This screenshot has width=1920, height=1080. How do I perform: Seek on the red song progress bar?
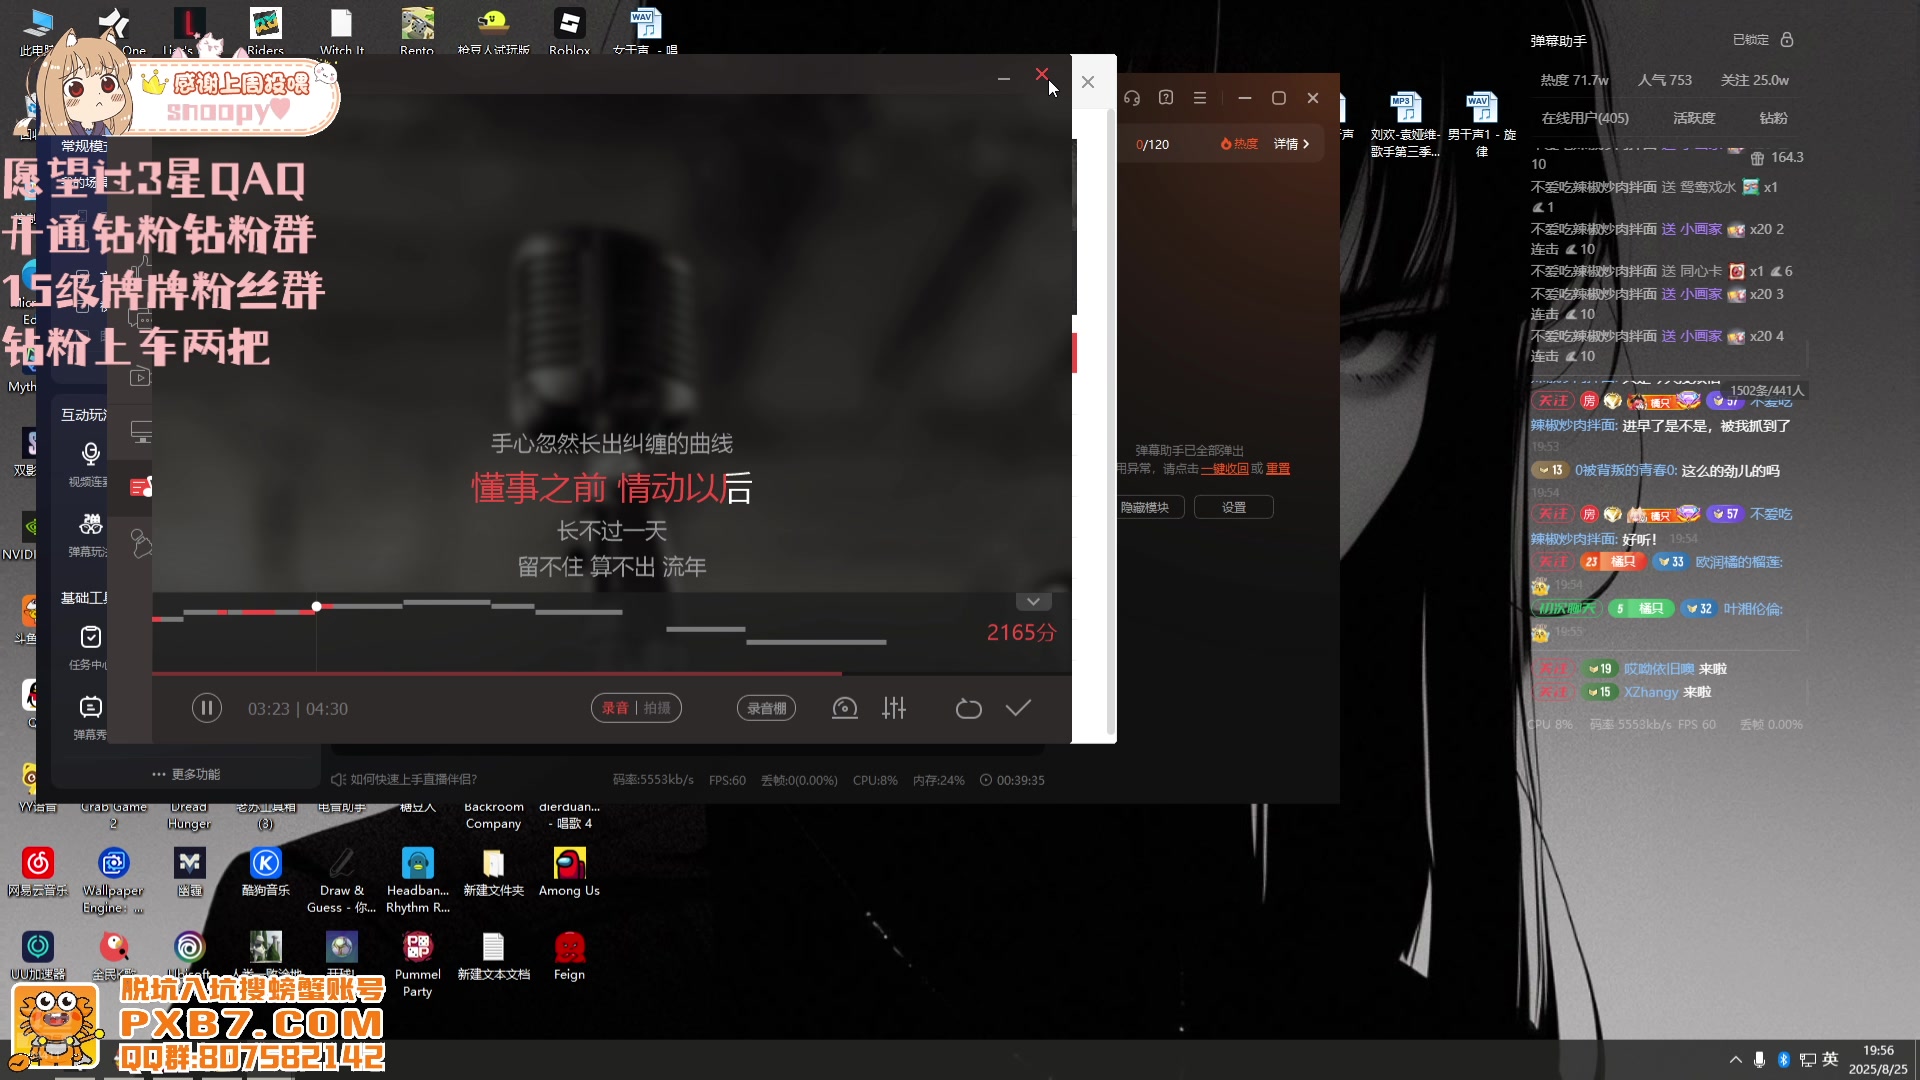[611, 674]
